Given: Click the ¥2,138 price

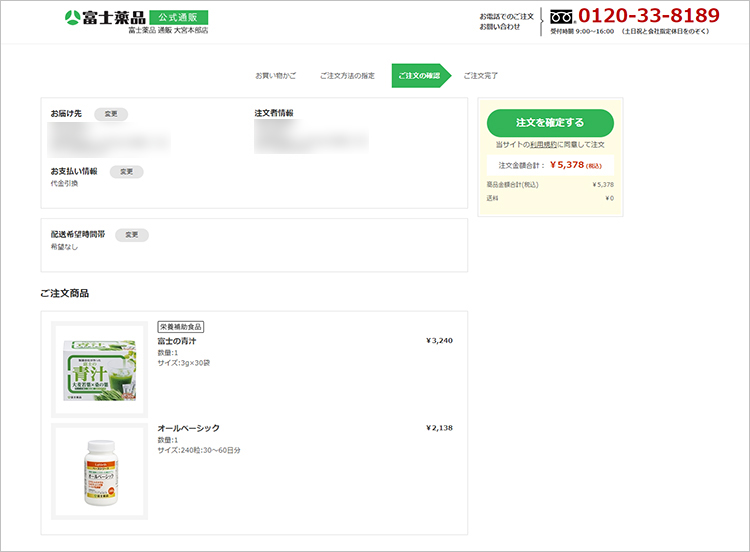Looking at the screenshot, I should pos(439,428).
